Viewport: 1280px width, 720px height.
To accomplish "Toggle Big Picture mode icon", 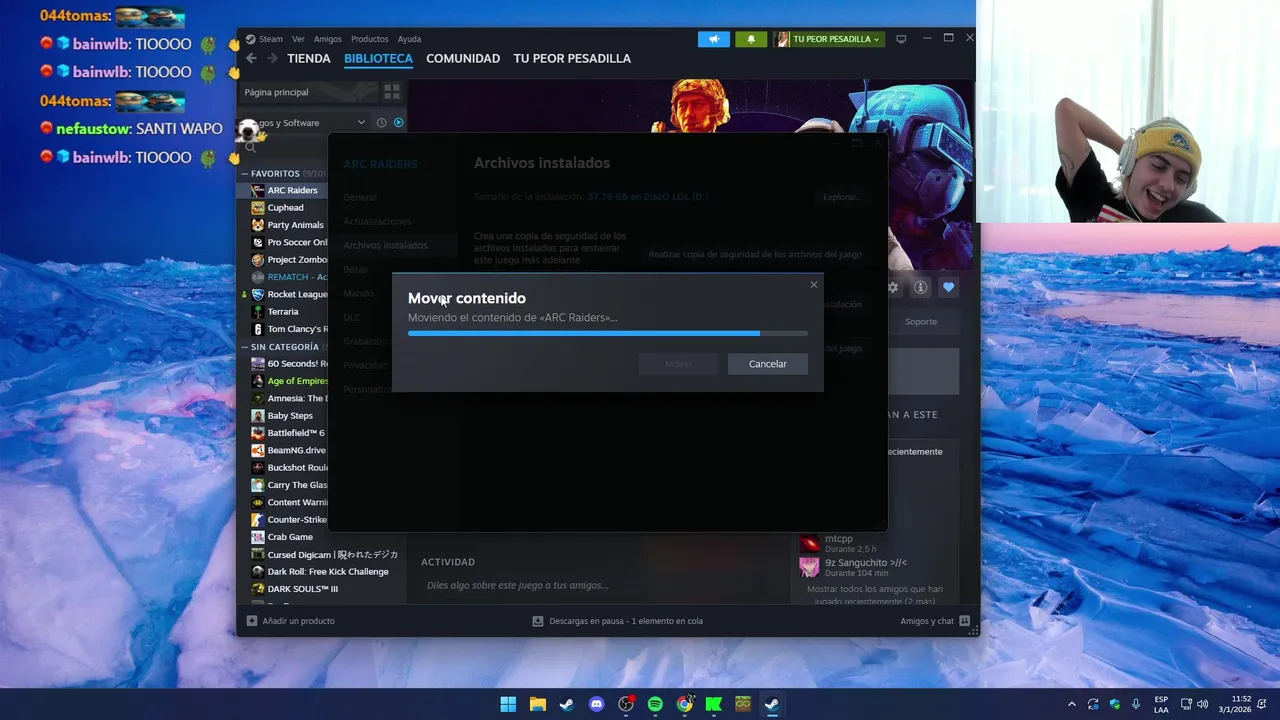I will coord(901,39).
